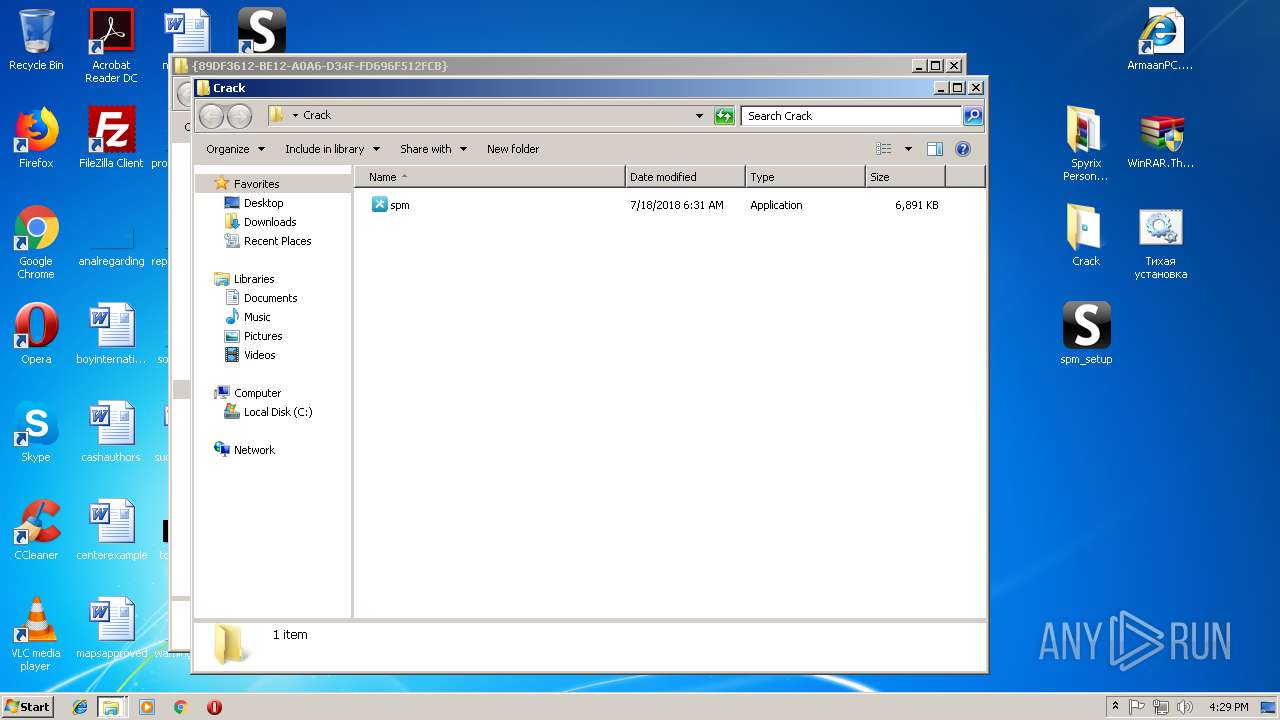
Task: Open Include in library dropdown
Action: pos(332,149)
